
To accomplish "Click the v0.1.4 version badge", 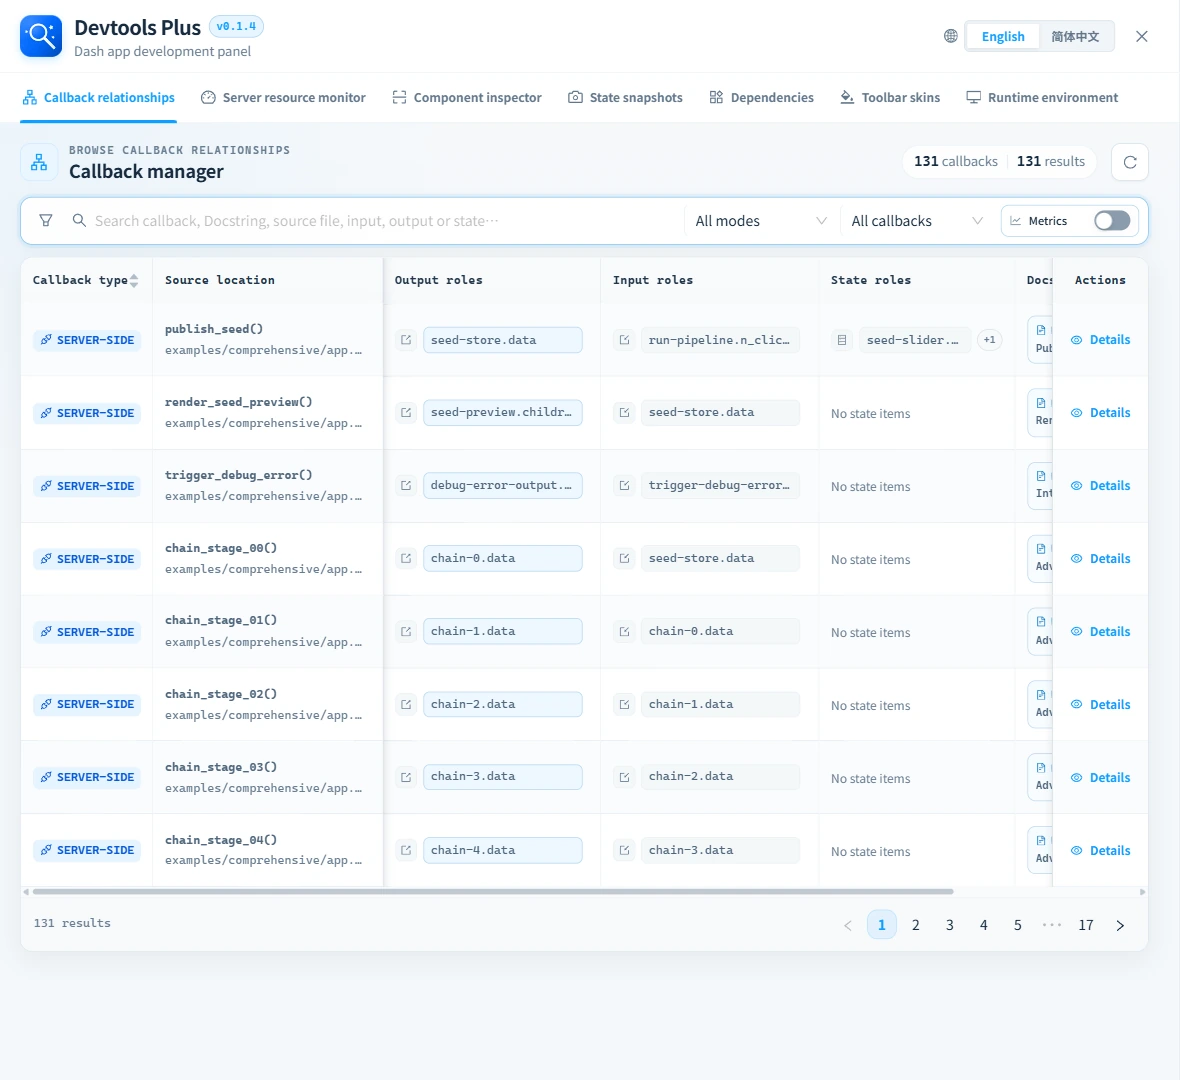I will point(236,26).
